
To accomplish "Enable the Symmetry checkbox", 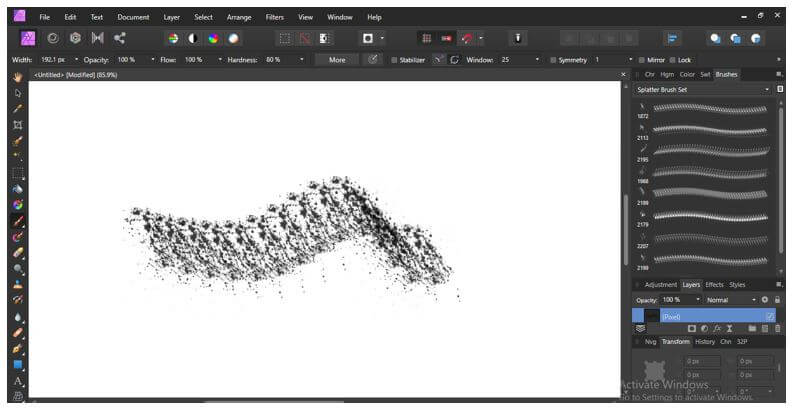I will point(553,60).
